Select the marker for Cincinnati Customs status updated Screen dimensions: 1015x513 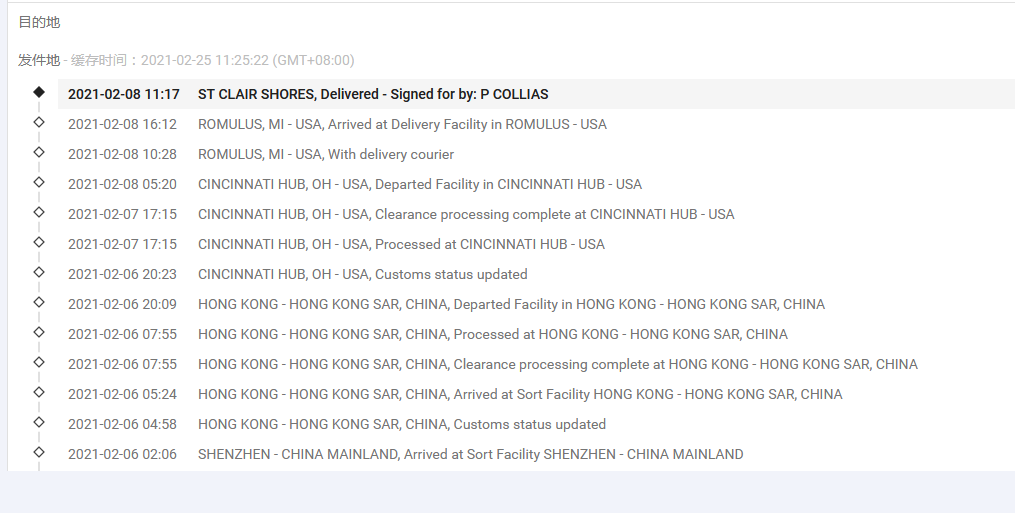(39, 272)
